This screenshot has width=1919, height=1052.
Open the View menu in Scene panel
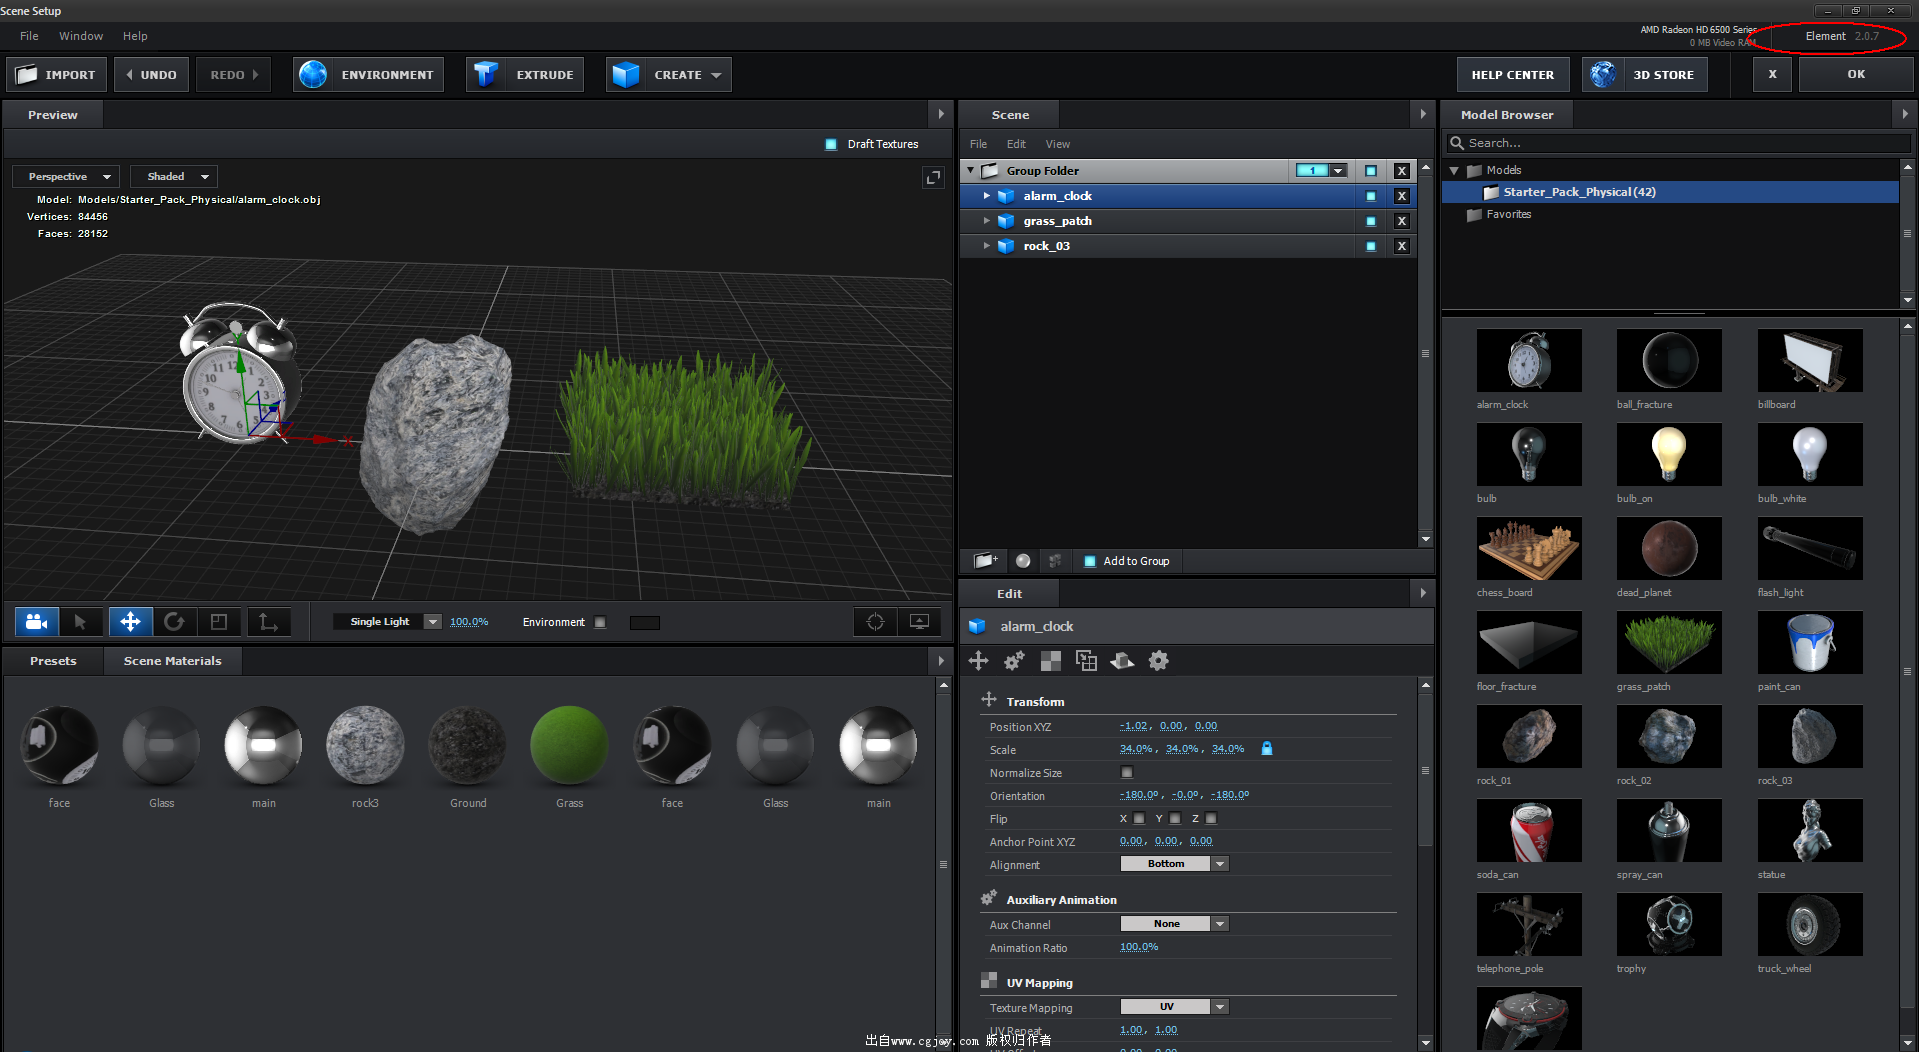1058,144
